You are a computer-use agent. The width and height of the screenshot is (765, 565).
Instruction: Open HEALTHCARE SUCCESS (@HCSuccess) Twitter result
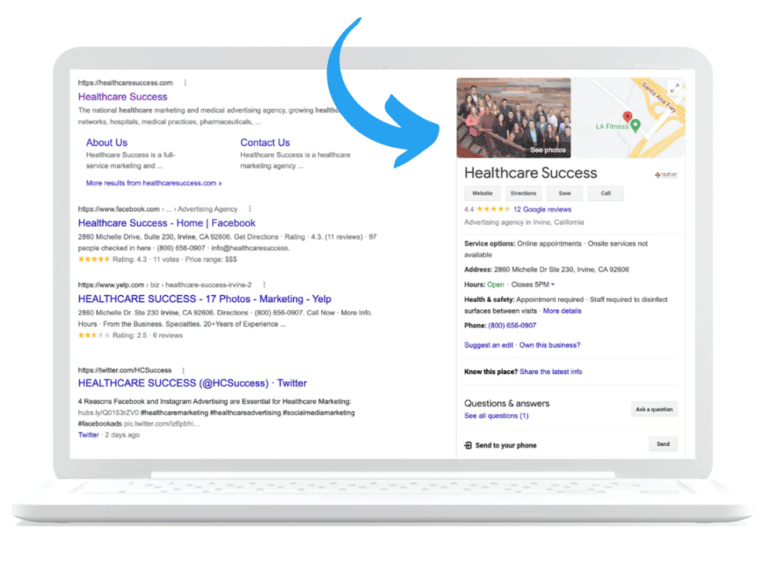(192, 383)
